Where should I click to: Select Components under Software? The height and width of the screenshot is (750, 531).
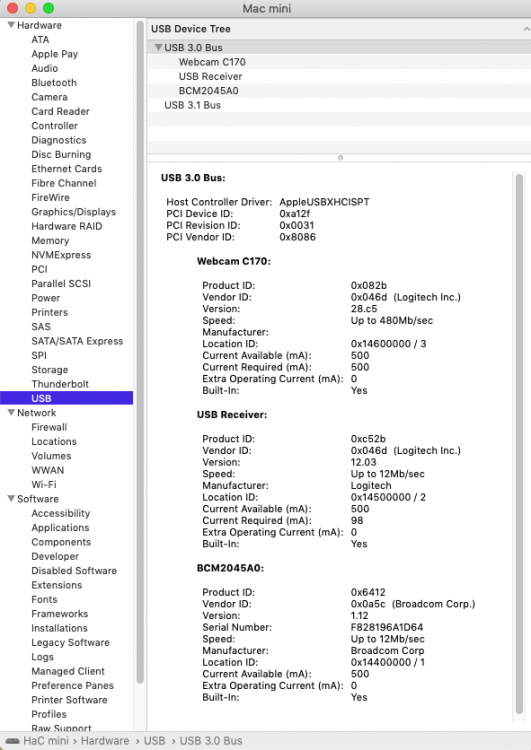click(x=61, y=542)
